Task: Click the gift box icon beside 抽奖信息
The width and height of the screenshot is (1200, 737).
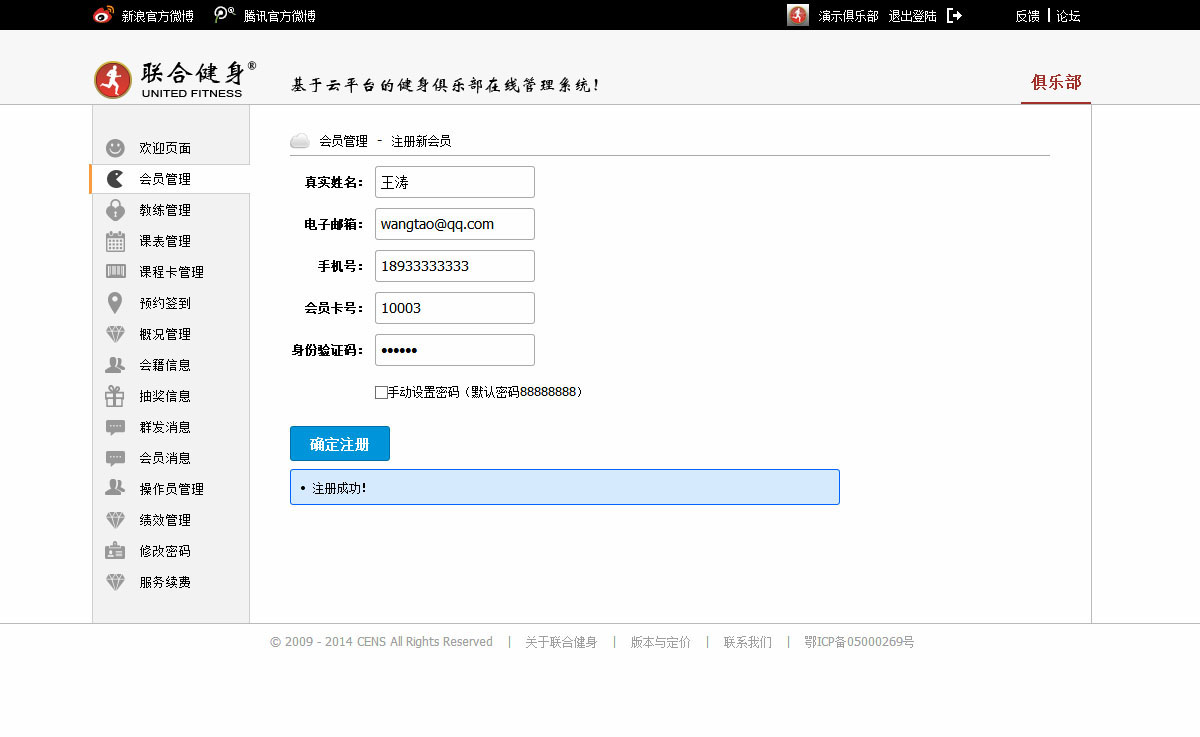Action: tap(116, 396)
